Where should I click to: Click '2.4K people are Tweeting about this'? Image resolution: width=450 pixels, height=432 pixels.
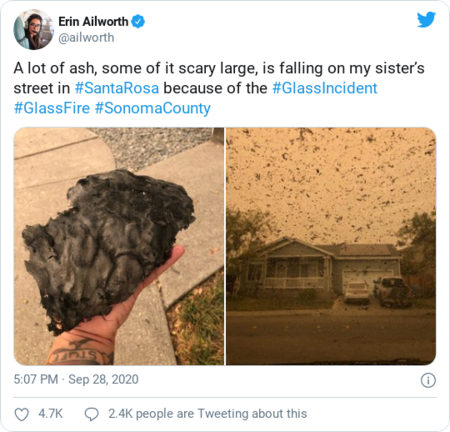point(207,414)
